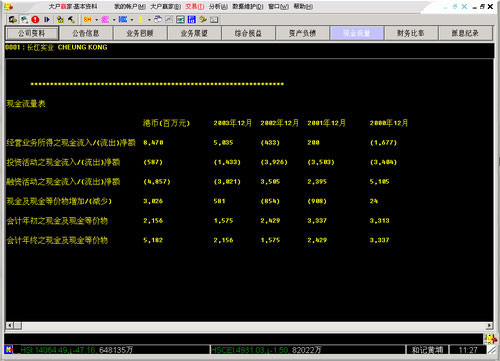This screenshot has height=361, width=500.
Task: Expand the dropdown arrow next to SH
Action: pos(97,20)
